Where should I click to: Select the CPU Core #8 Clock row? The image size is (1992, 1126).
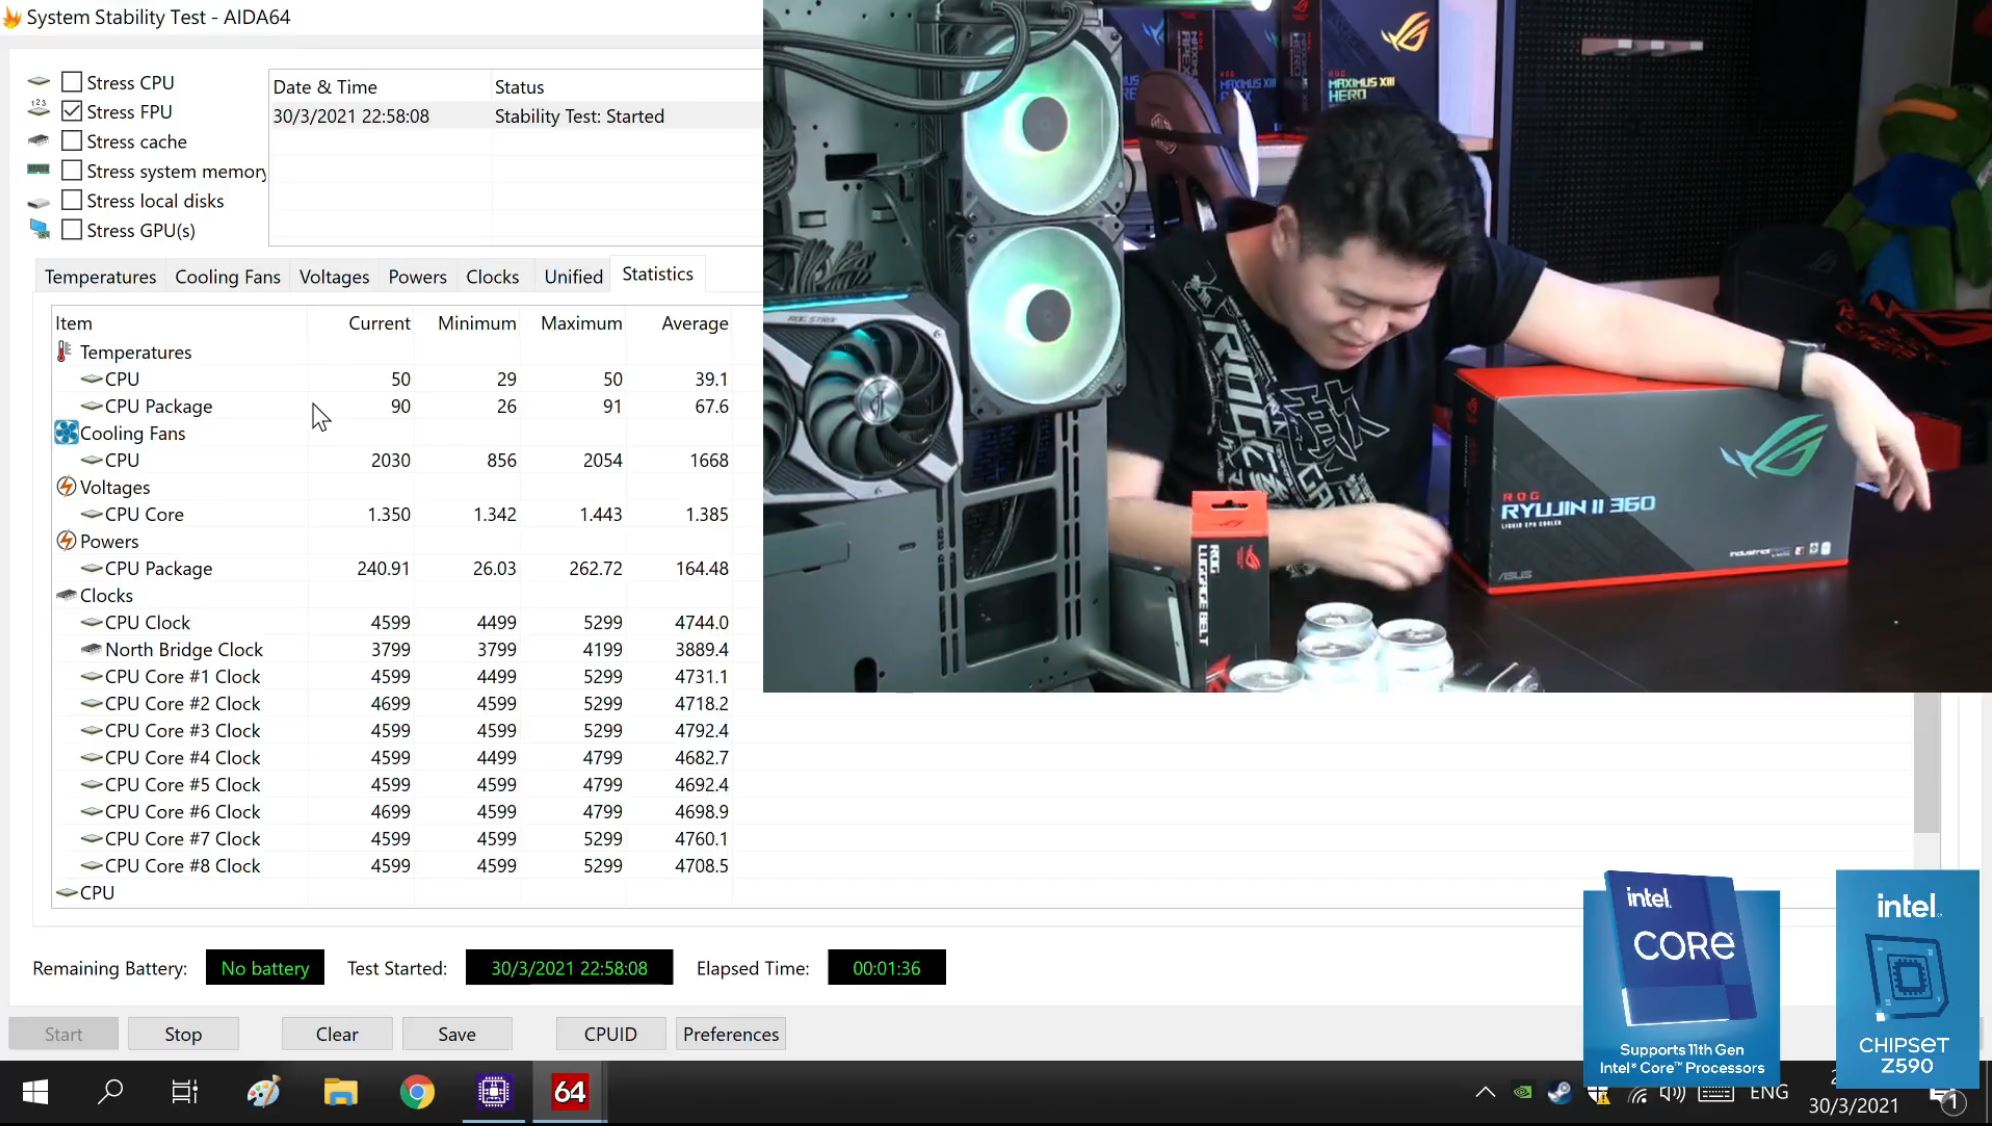pyautogui.click(x=392, y=865)
